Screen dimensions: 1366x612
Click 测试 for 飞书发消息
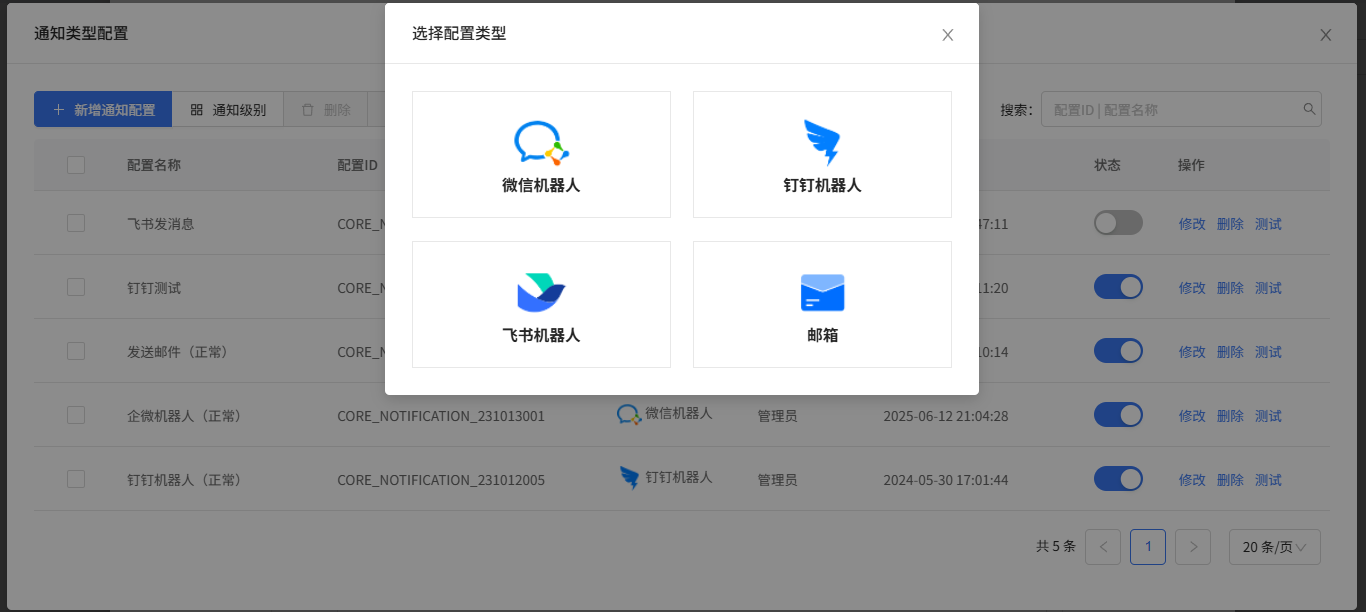pos(1268,224)
